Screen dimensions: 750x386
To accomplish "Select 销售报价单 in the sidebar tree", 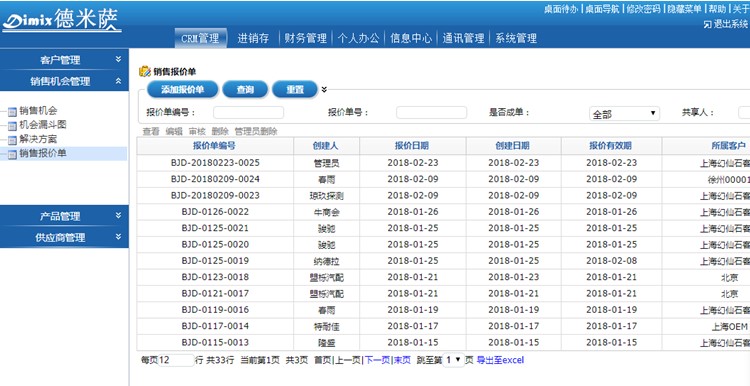I will coord(43,154).
